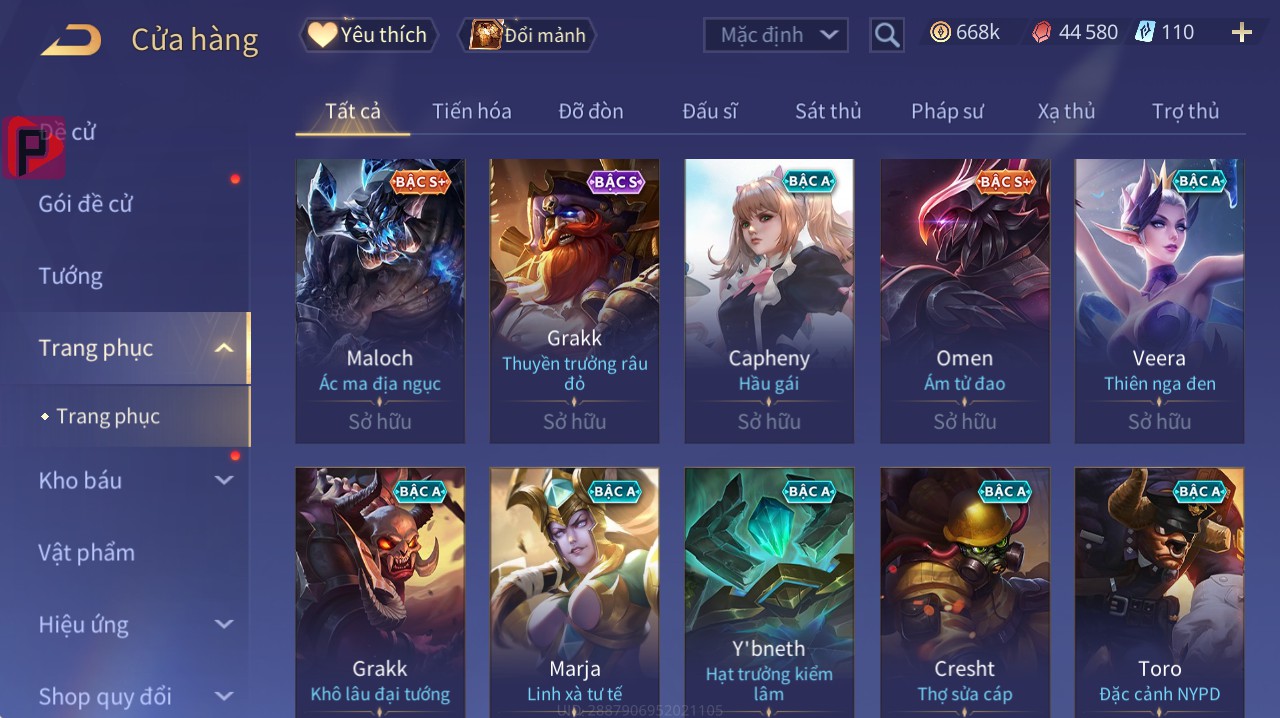Click the gold coin icon showing 668k
The image size is (1280, 718).
(940, 32)
